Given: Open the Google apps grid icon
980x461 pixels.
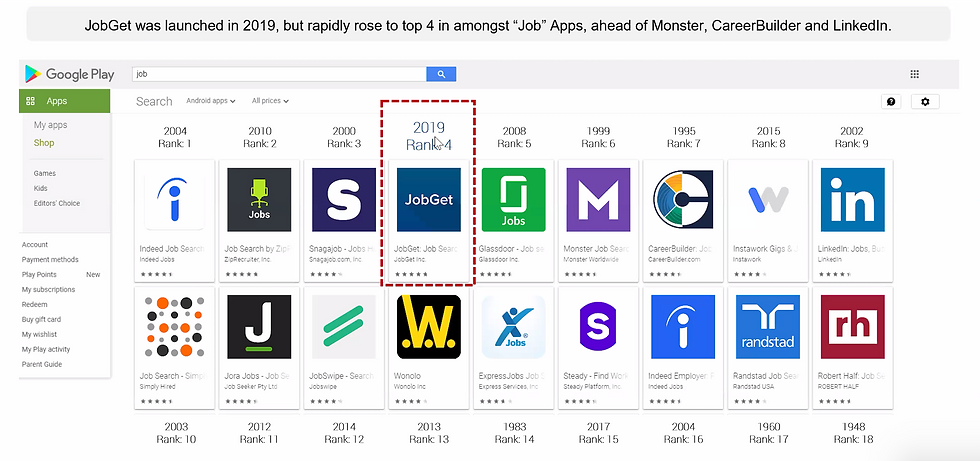Looking at the screenshot, I should [x=914, y=74].
